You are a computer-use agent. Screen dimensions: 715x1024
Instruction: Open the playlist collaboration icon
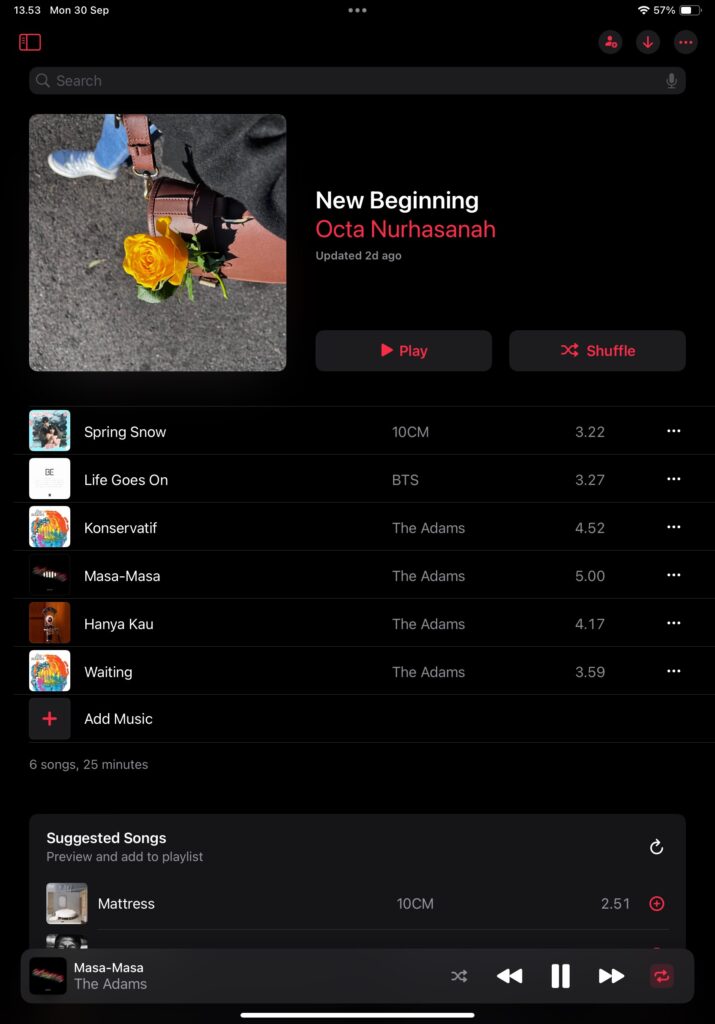(x=611, y=42)
